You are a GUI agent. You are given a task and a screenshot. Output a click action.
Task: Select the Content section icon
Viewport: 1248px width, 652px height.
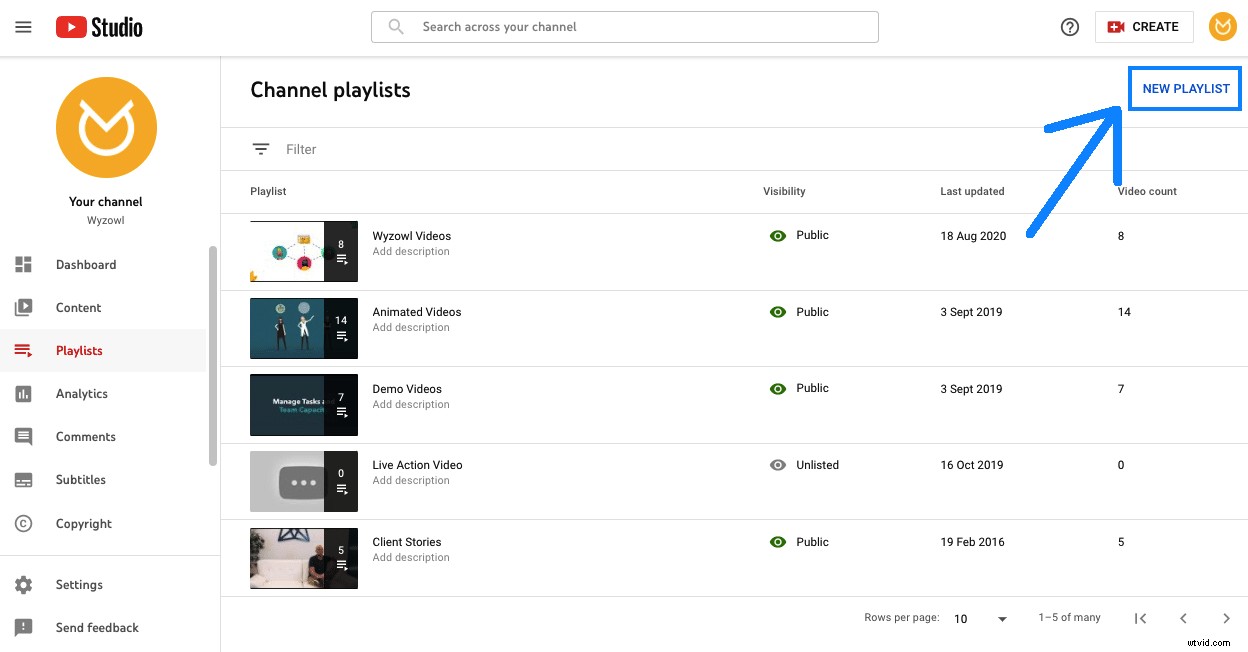pos(23,307)
